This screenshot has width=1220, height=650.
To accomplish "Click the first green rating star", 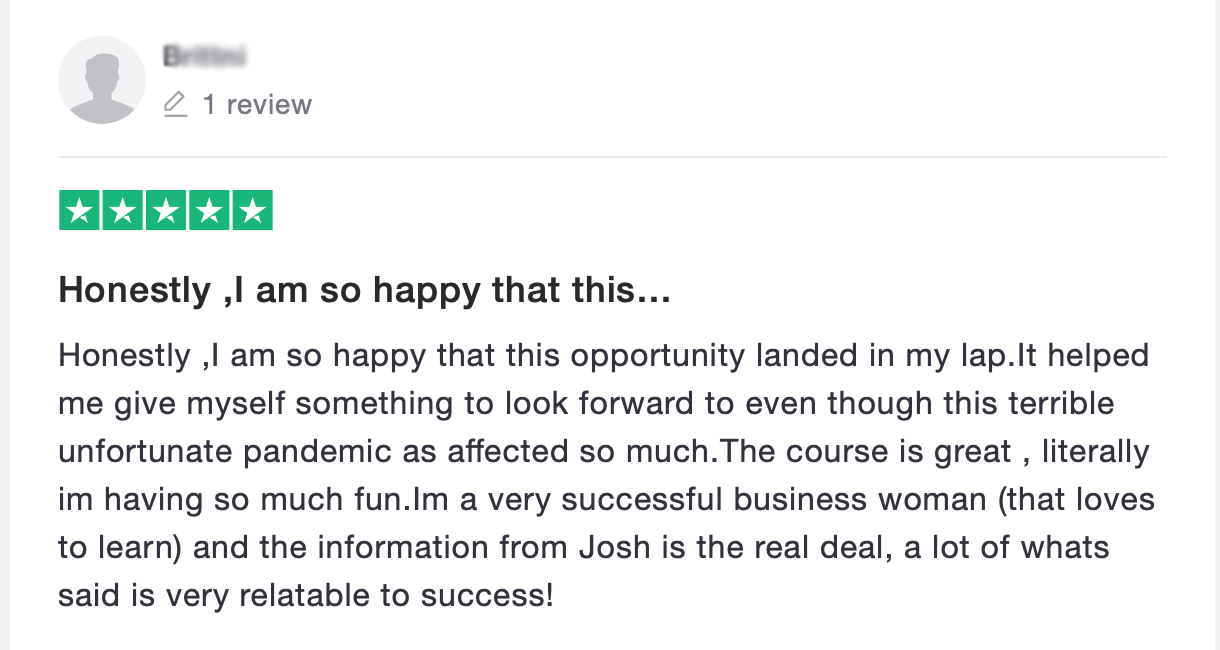I will [79, 210].
